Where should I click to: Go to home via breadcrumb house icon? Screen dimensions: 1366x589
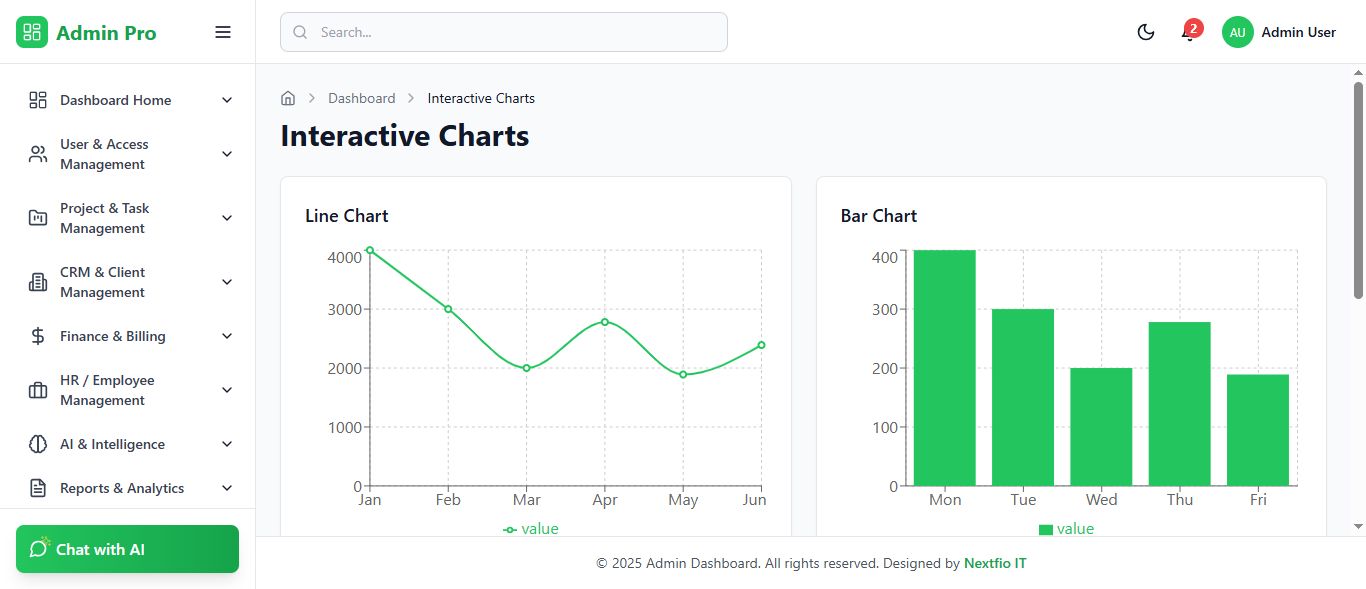(288, 98)
